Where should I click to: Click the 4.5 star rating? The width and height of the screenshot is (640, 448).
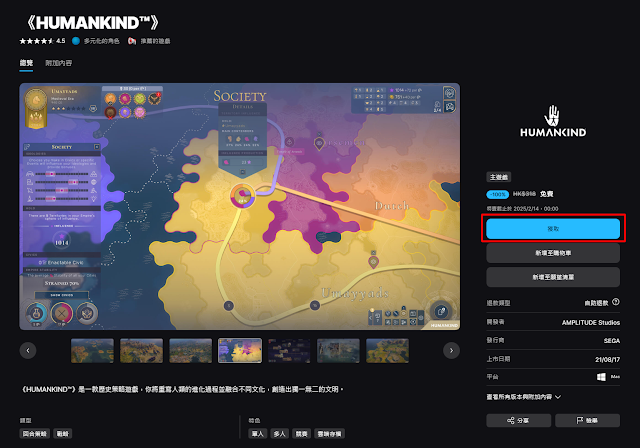point(42,41)
